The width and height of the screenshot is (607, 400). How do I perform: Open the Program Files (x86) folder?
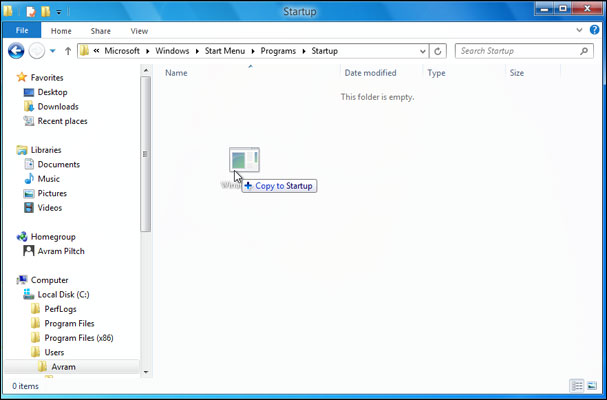(x=79, y=338)
